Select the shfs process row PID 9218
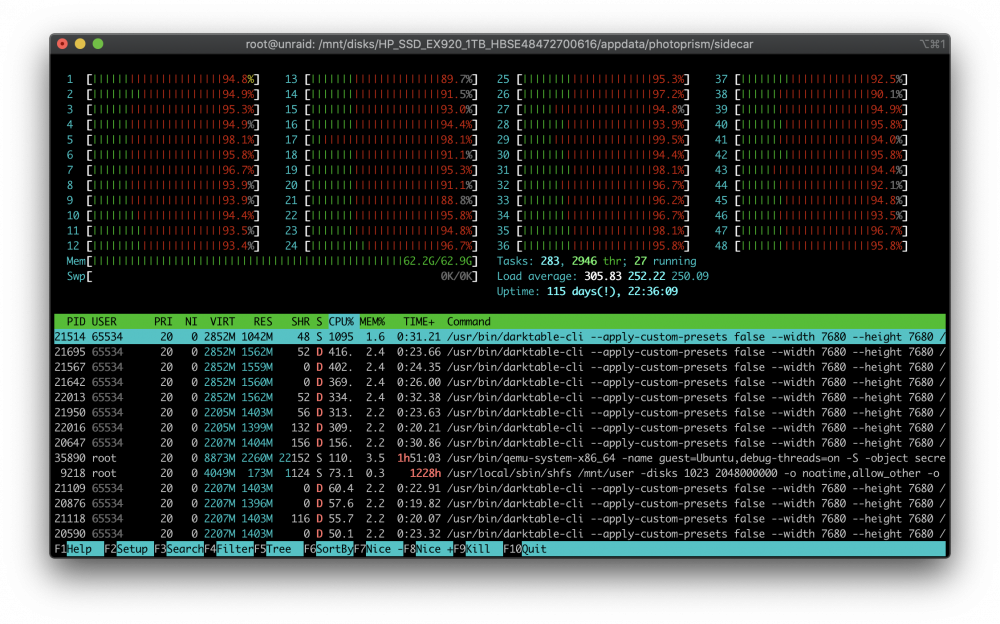The width and height of the screenshot is (1000, 624). [499, 473]
